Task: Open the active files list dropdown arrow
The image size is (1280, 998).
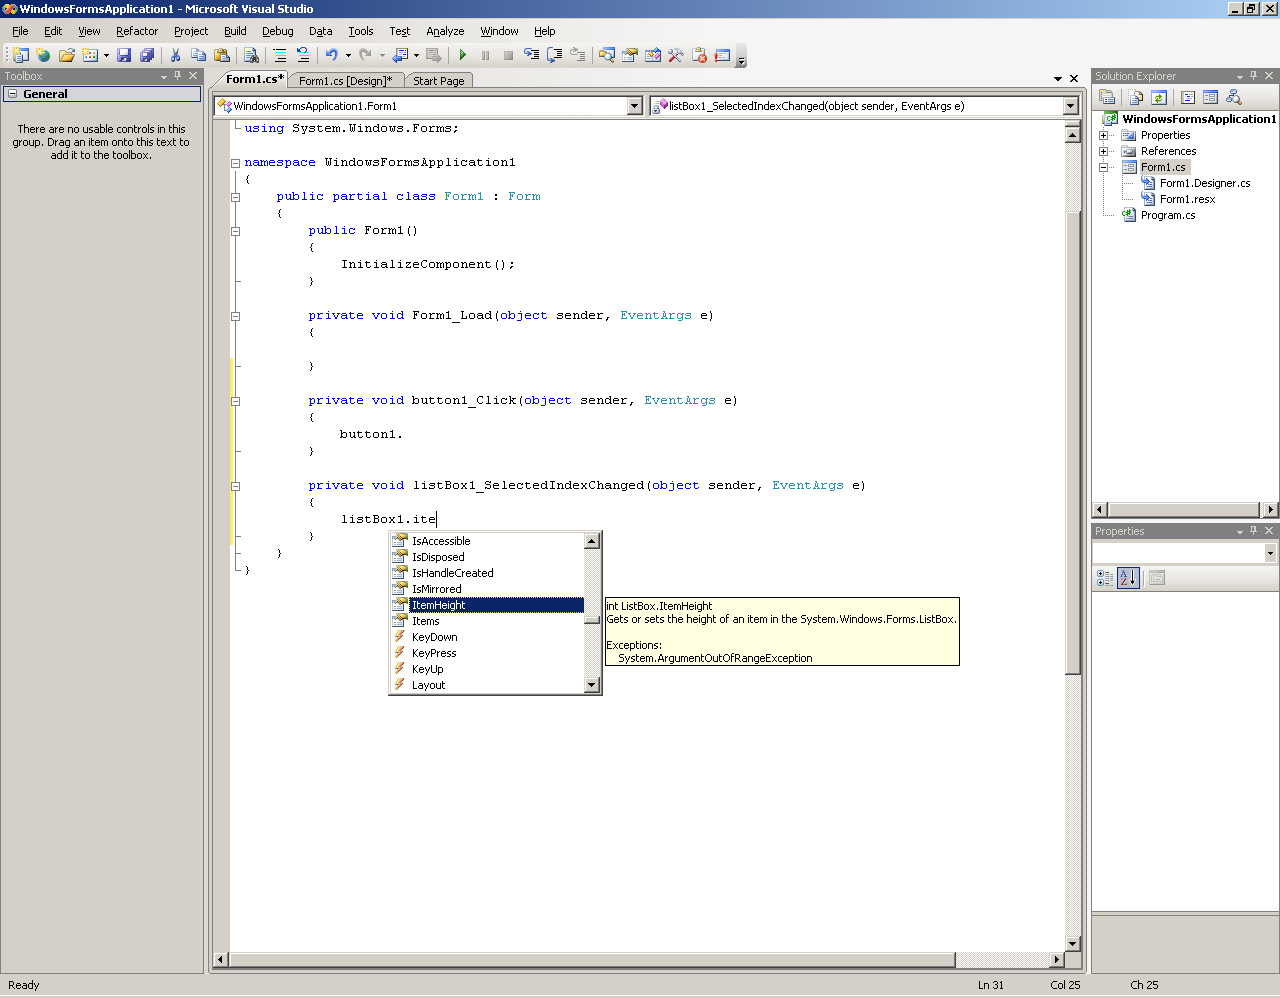Action: 1058,79
